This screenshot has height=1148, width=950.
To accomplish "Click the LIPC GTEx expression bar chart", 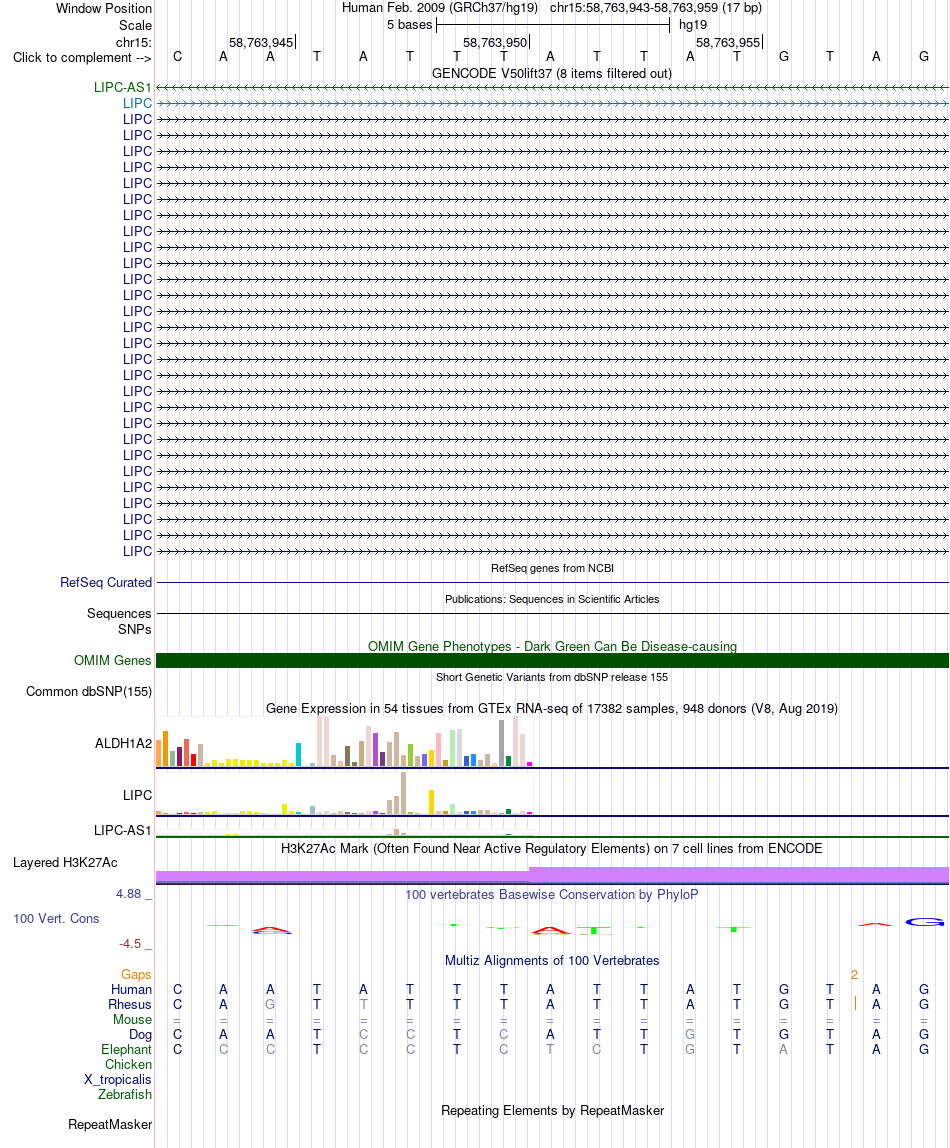I will (344, 794).
